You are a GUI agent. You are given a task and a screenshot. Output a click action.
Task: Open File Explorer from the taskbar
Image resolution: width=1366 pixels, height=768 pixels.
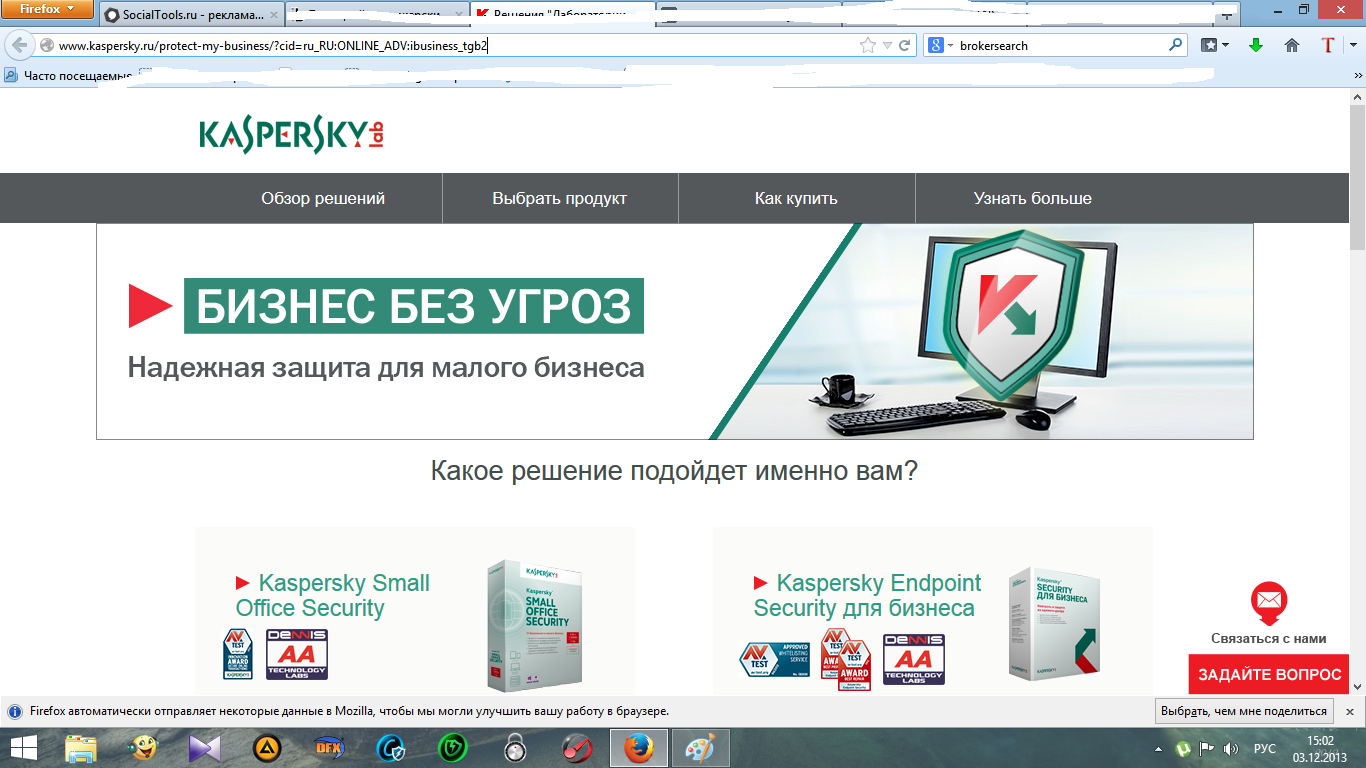pyautogui.click(x=81, y=748)
